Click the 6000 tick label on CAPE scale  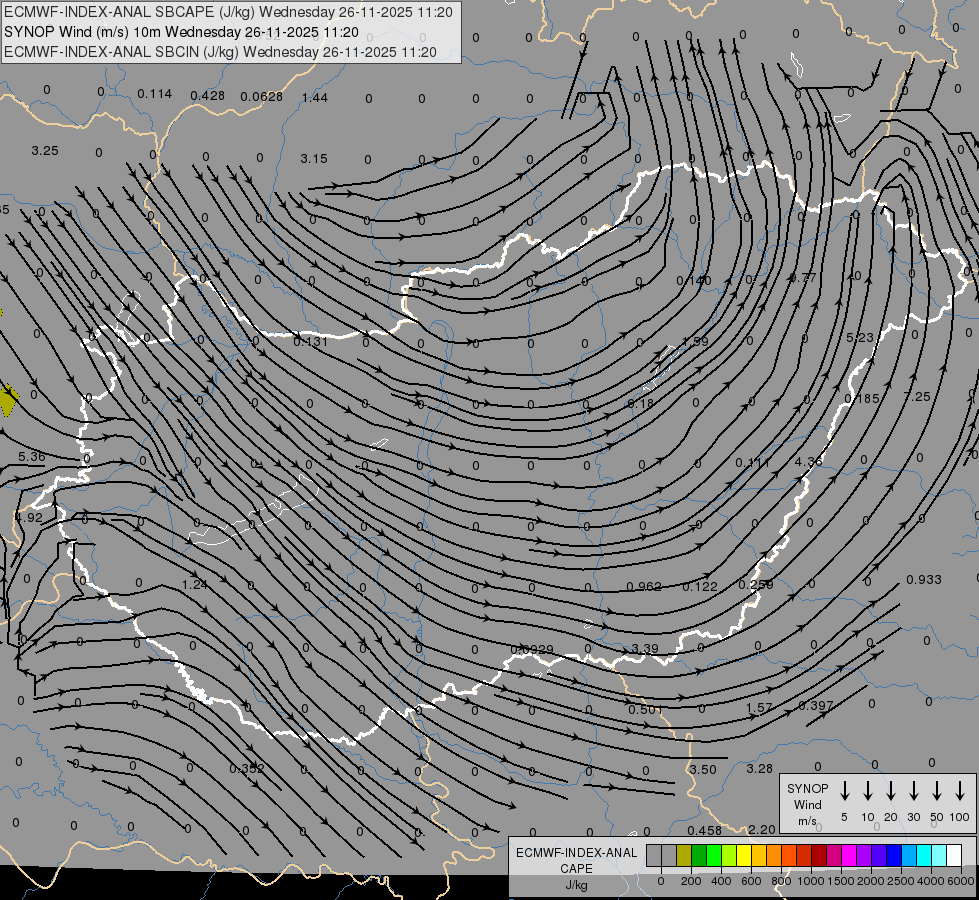(960, 881)
